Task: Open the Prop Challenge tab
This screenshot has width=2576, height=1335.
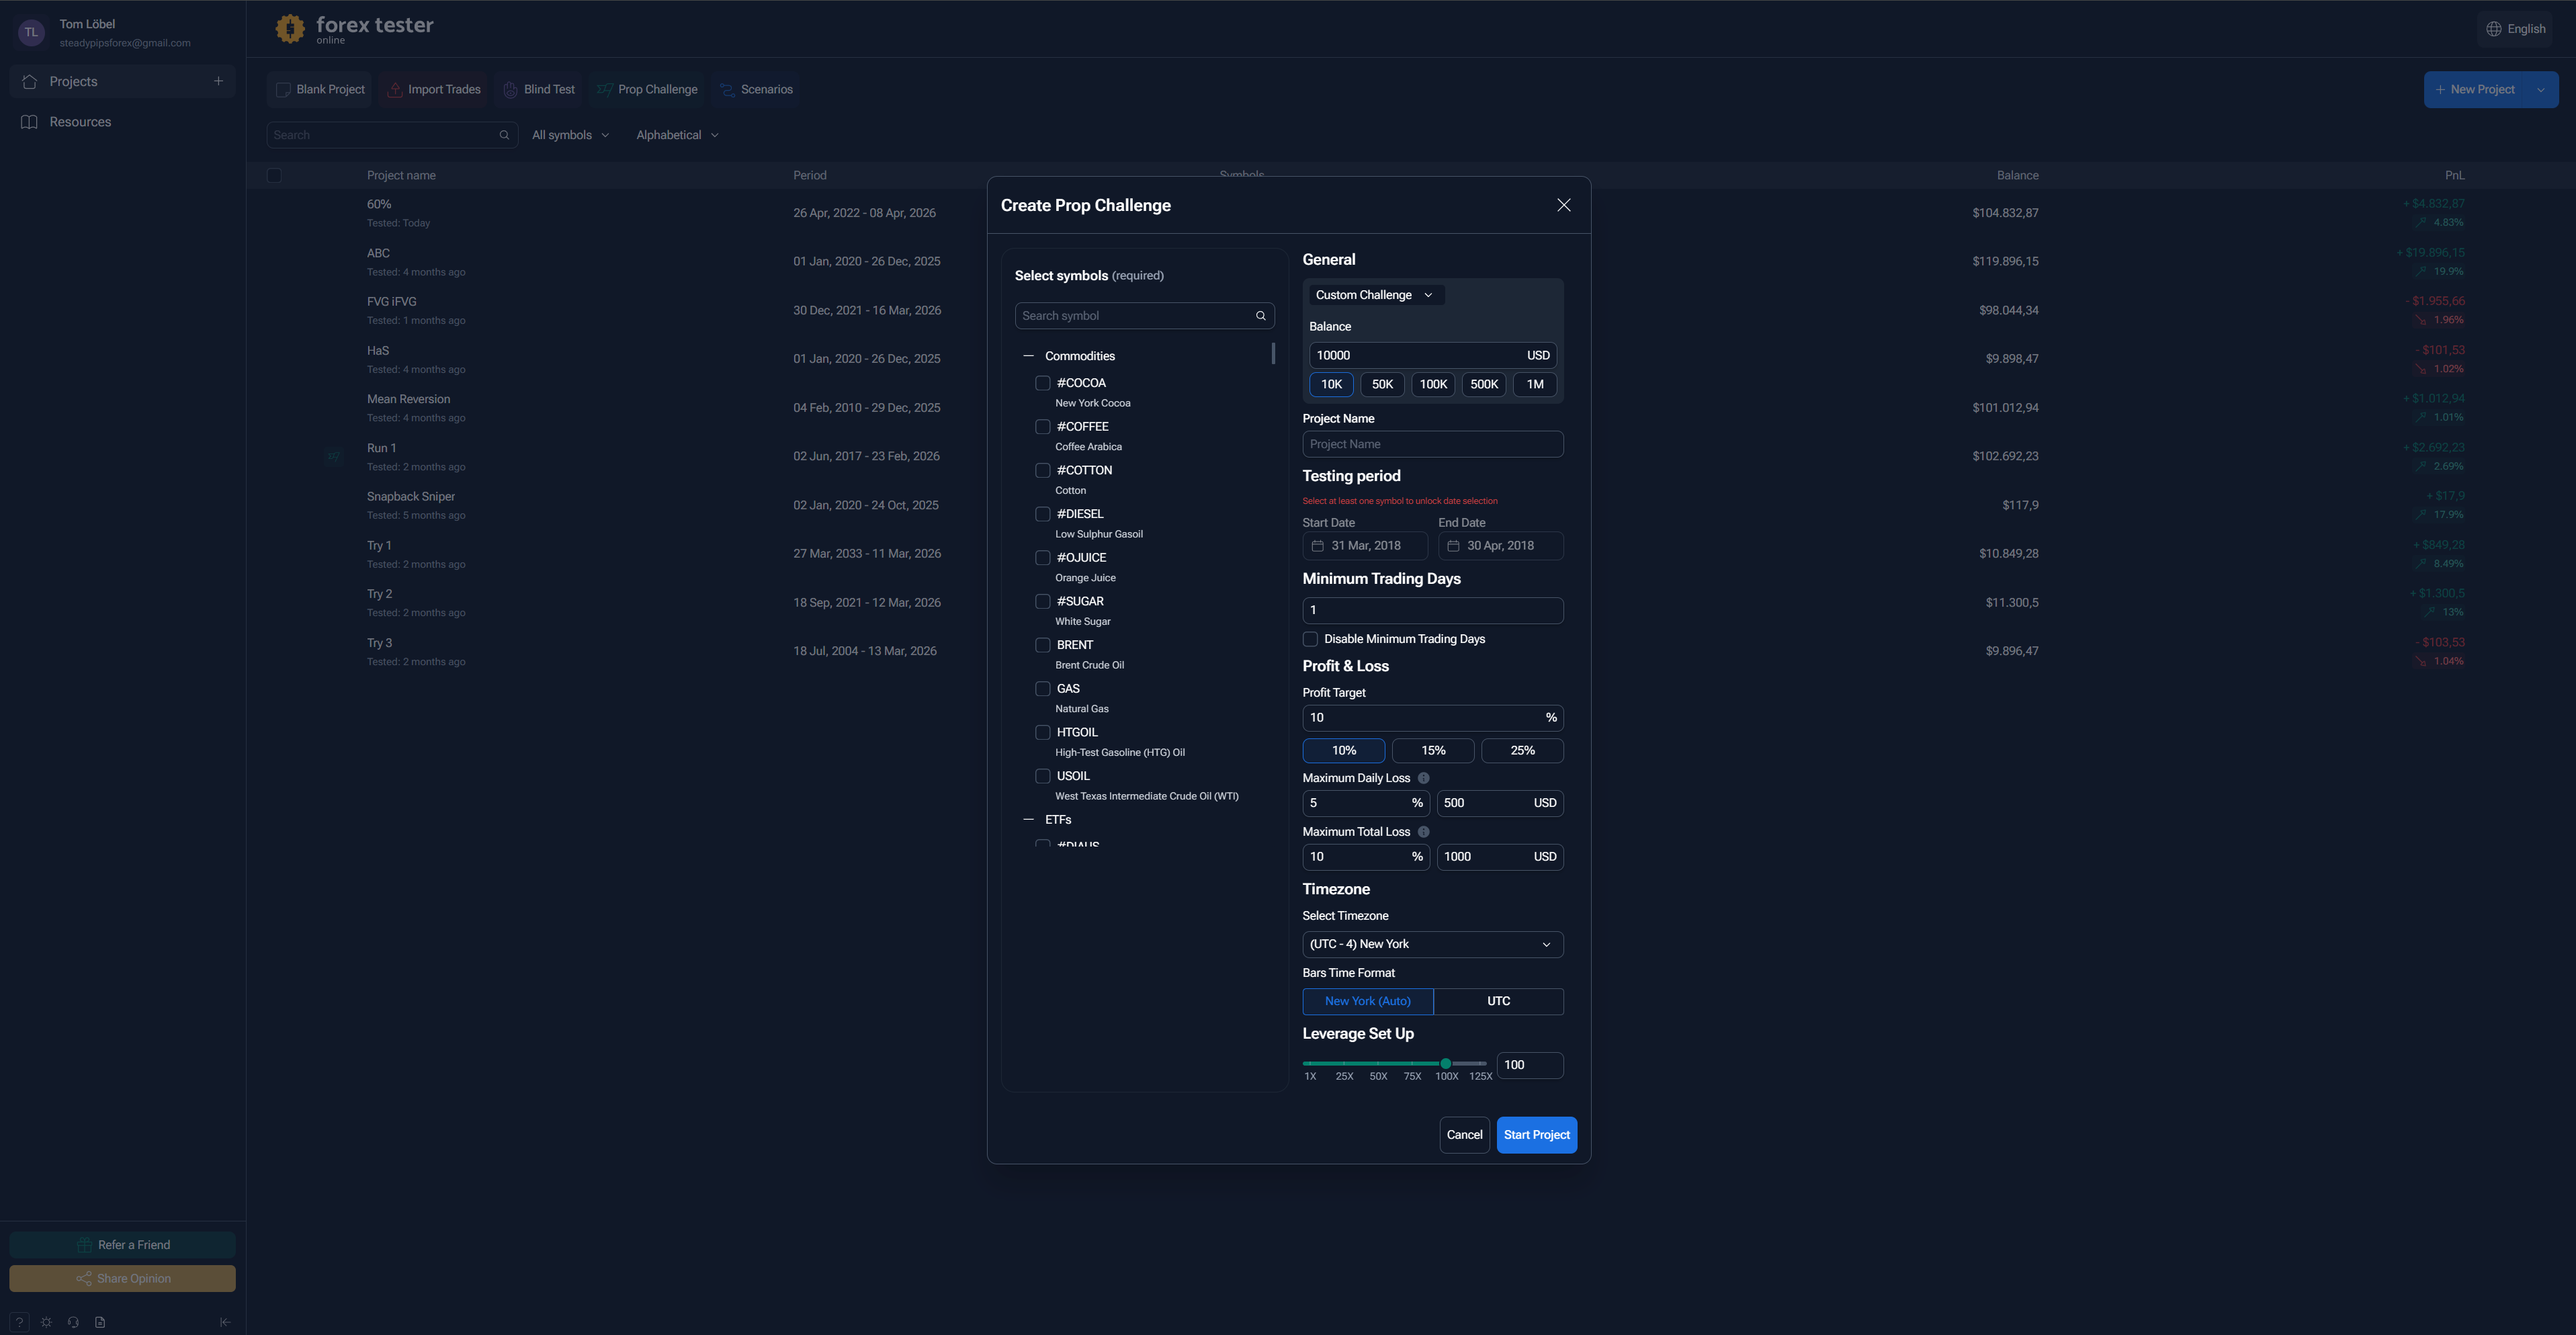Action: tap(647, 90)
